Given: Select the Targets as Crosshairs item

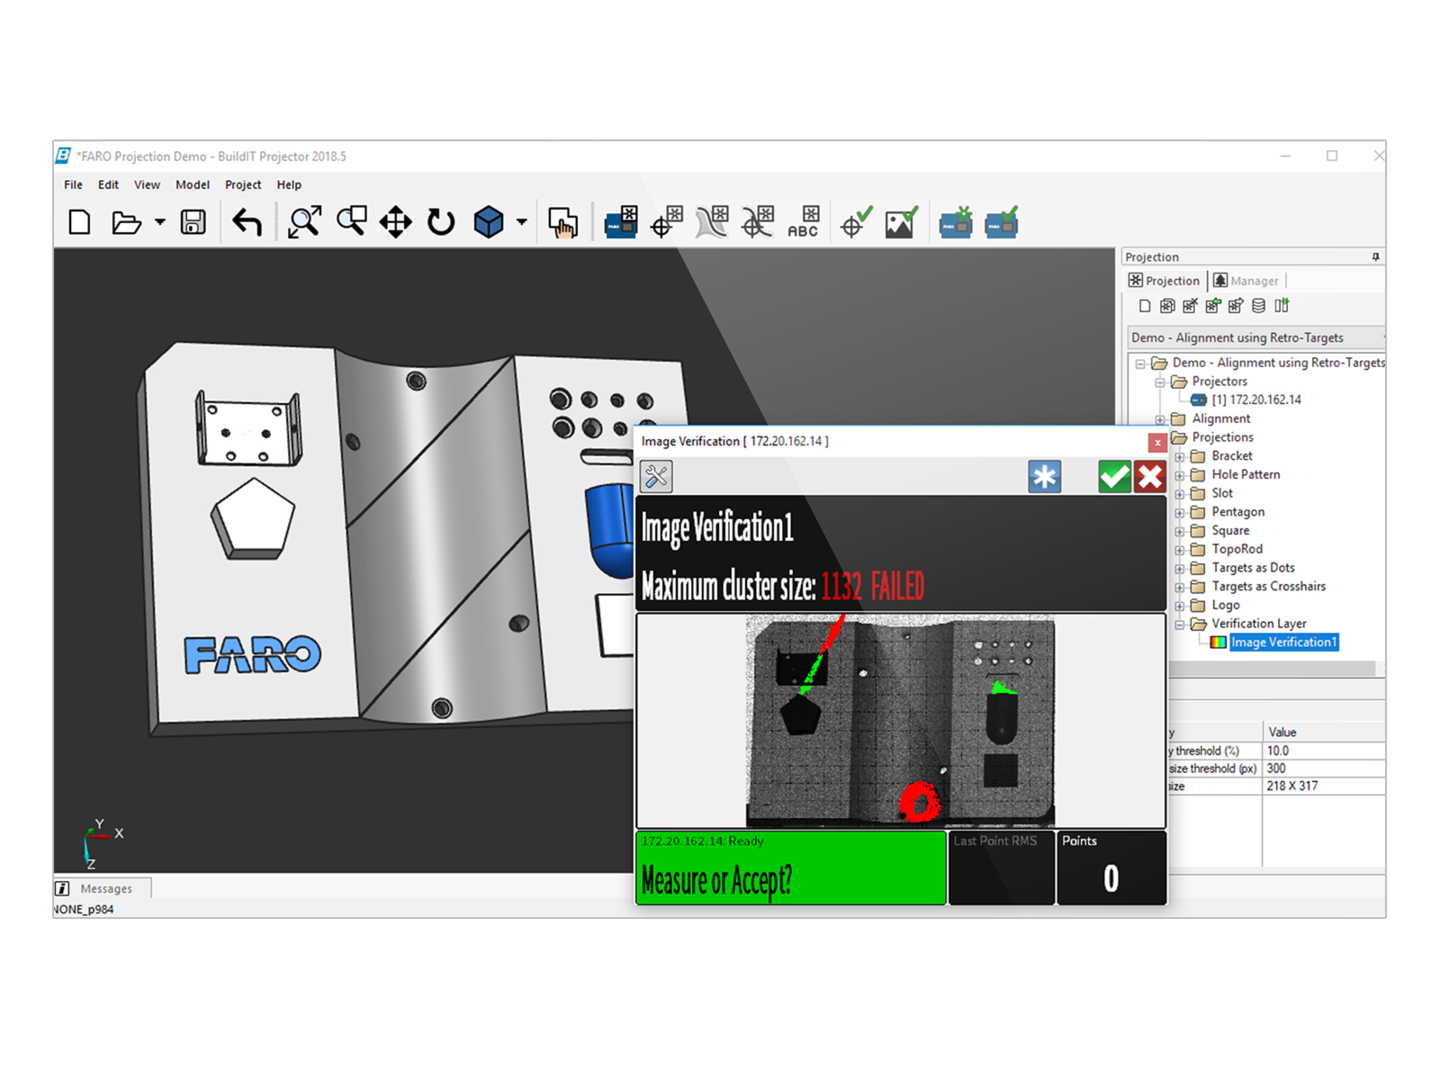Looking at the screenshot, I should (x=1268, y=587).
